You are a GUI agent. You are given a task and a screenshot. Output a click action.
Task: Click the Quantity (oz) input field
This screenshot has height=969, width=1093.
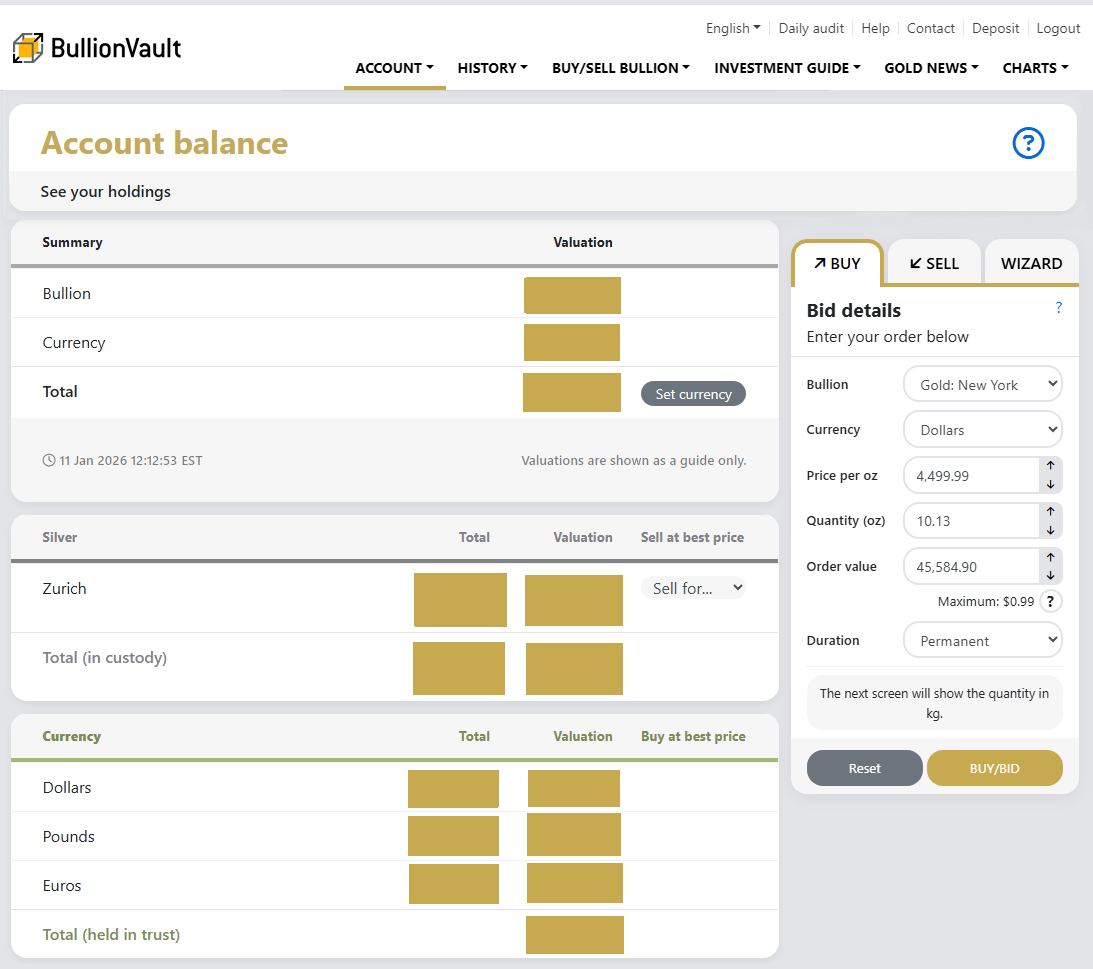[x=970, y=521]
